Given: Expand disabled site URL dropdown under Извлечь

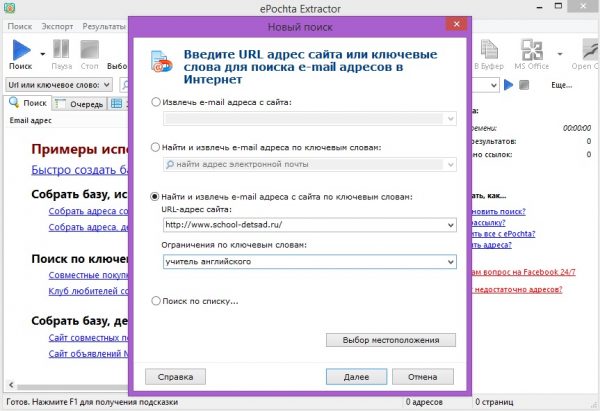Looking at the screenshot, I should 450,119.
